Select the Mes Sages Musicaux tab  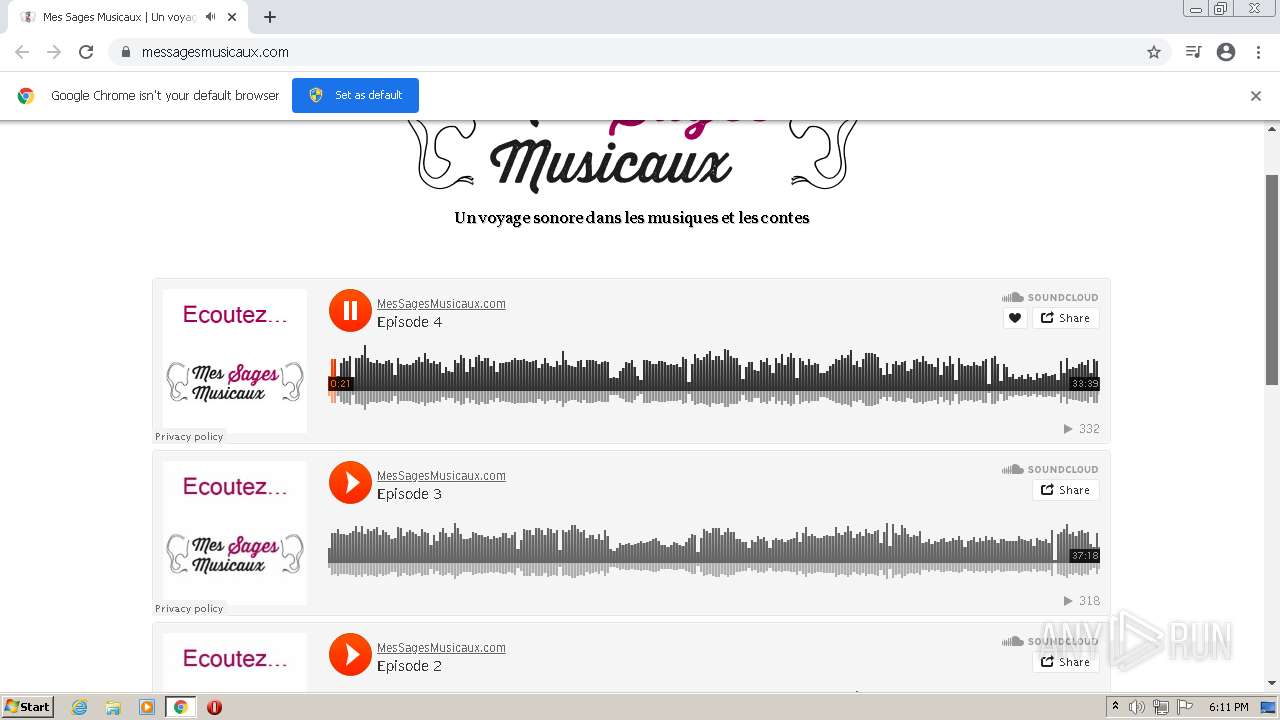[x=128, y=17]
